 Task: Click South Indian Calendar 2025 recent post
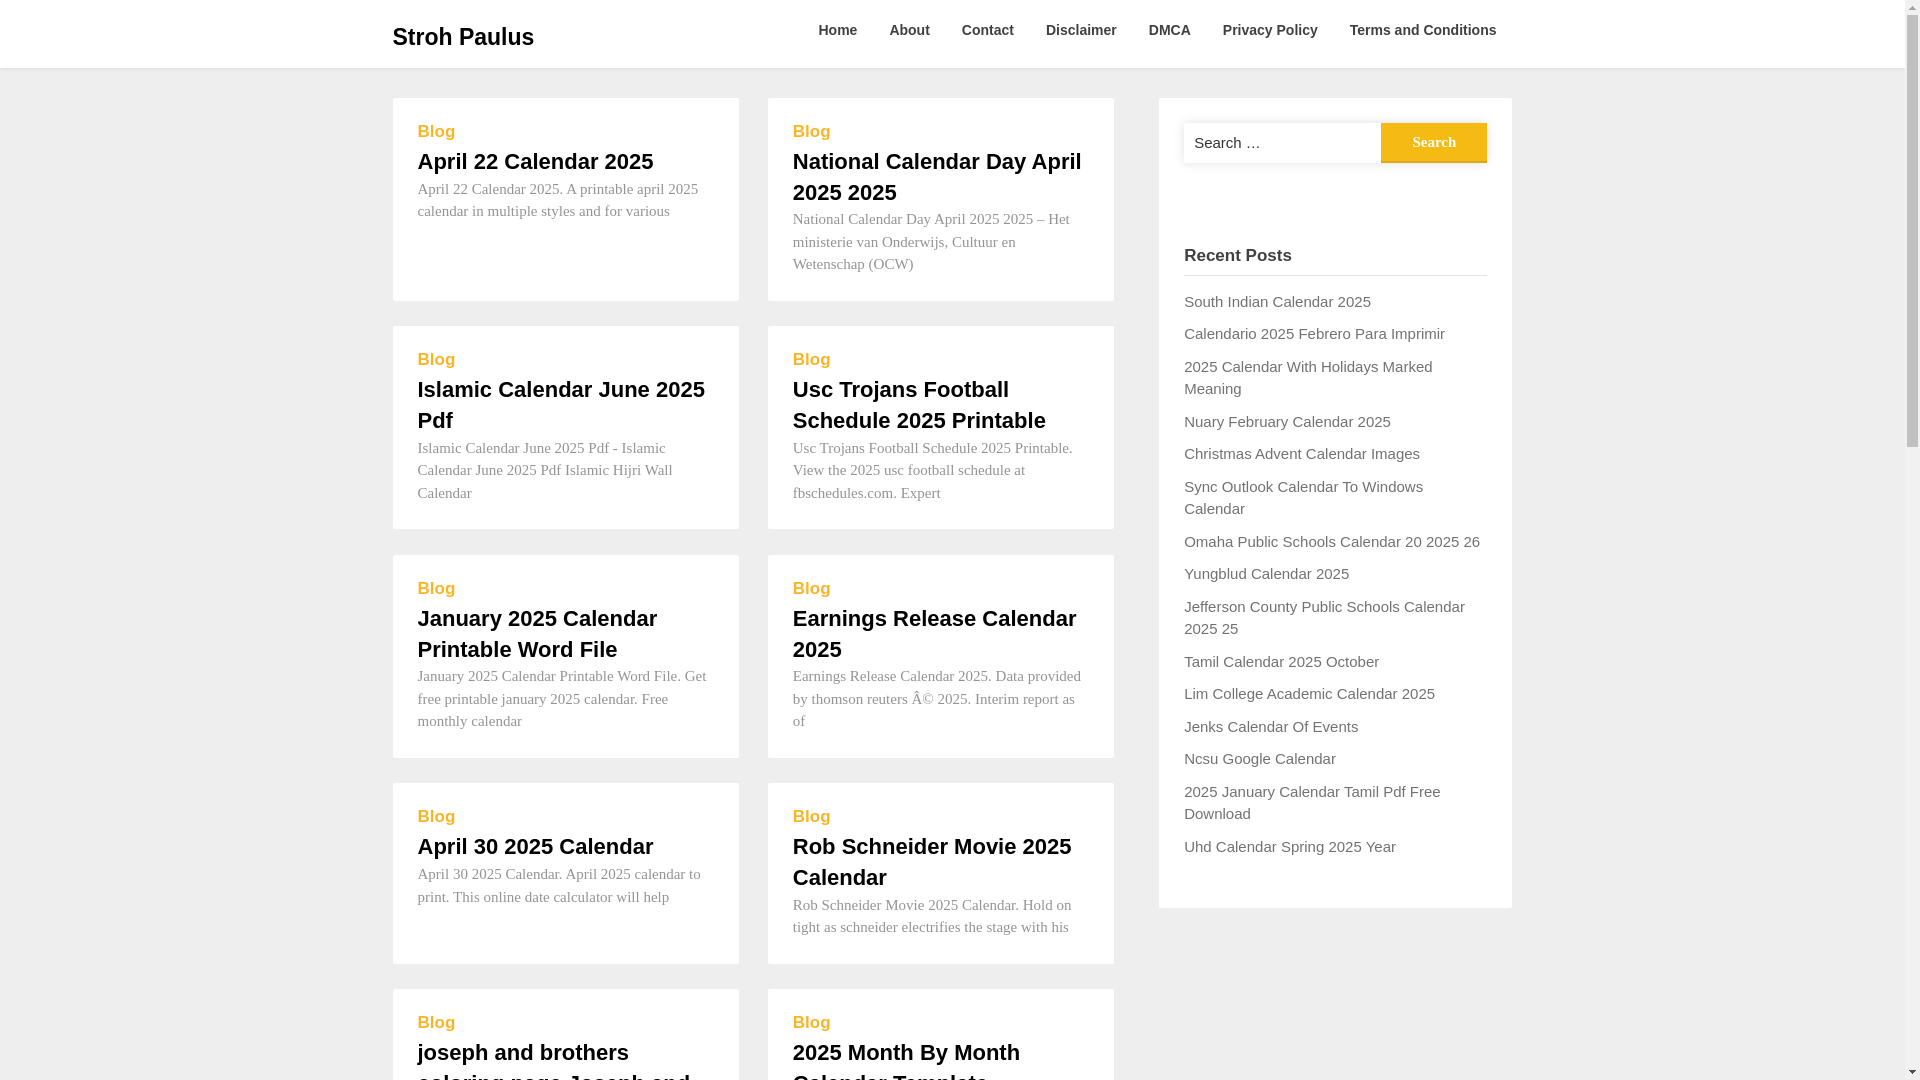pyautogui.click(x=1276, y=301)
